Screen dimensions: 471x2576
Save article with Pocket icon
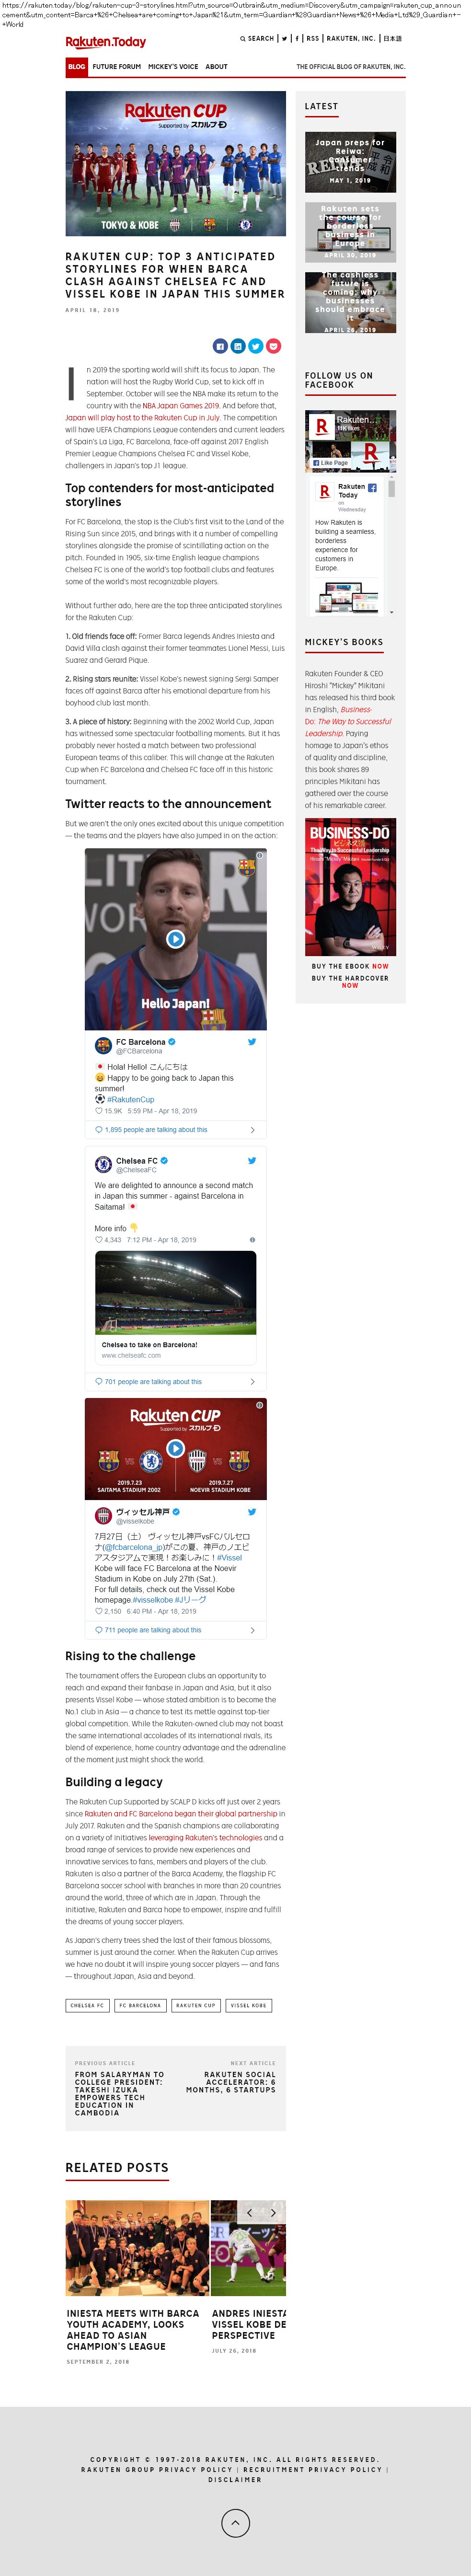(x=273, y=346)
